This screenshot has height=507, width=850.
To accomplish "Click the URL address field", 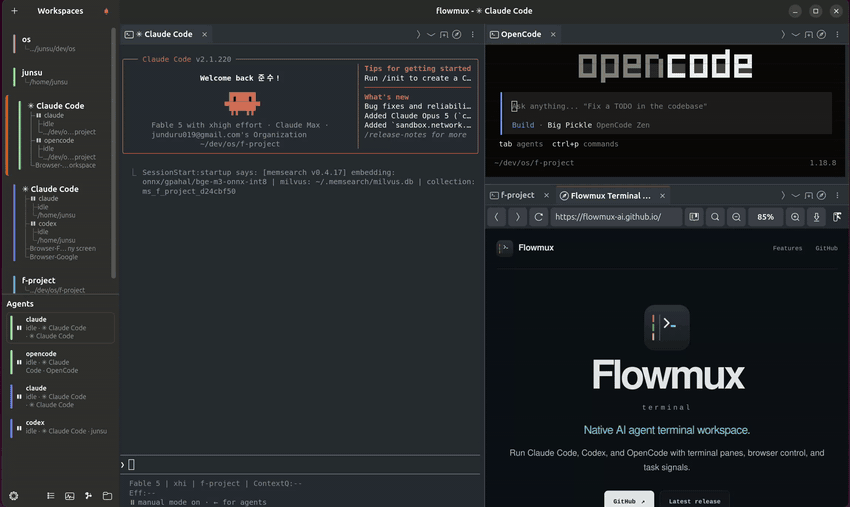I will pos(616,217).
